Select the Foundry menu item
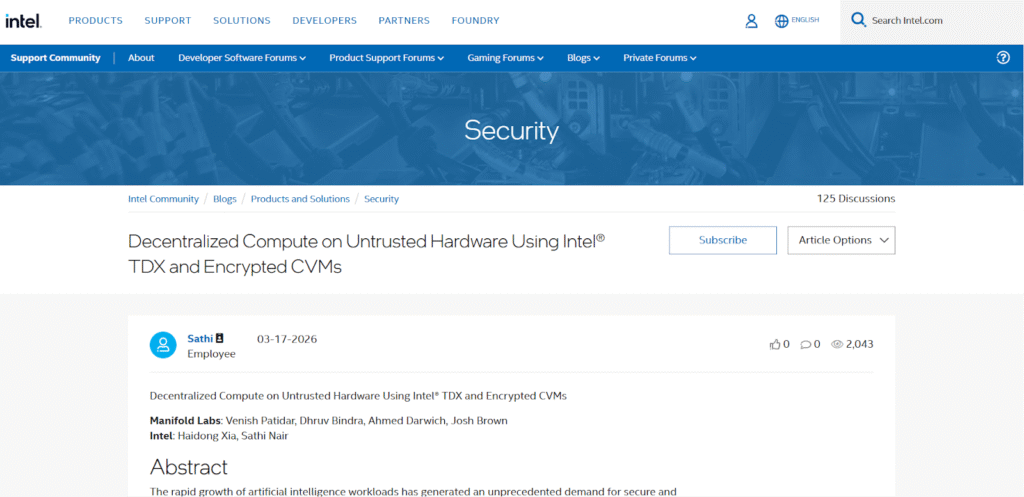Screen dimensions: 1024x497 (475, 20)
